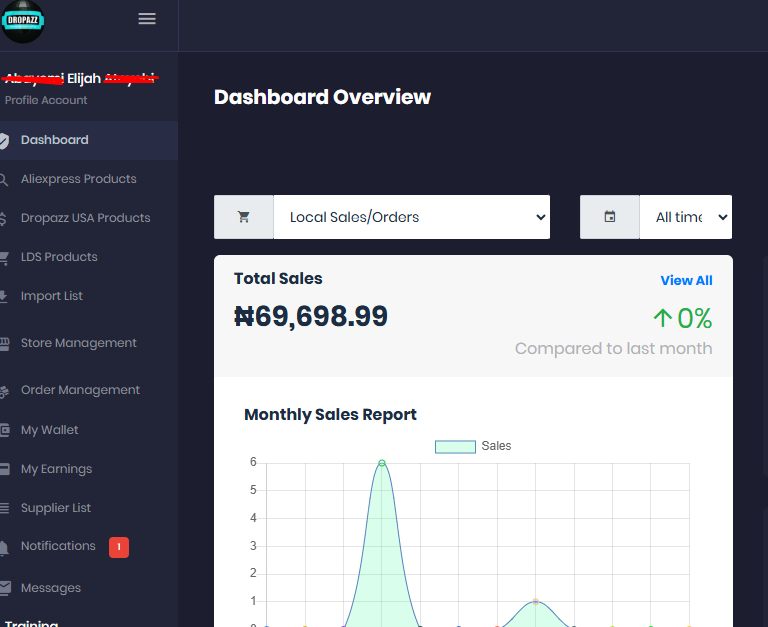Click the notifications bell icon
This screenshot has height=627, width=768.
point(4,547)
